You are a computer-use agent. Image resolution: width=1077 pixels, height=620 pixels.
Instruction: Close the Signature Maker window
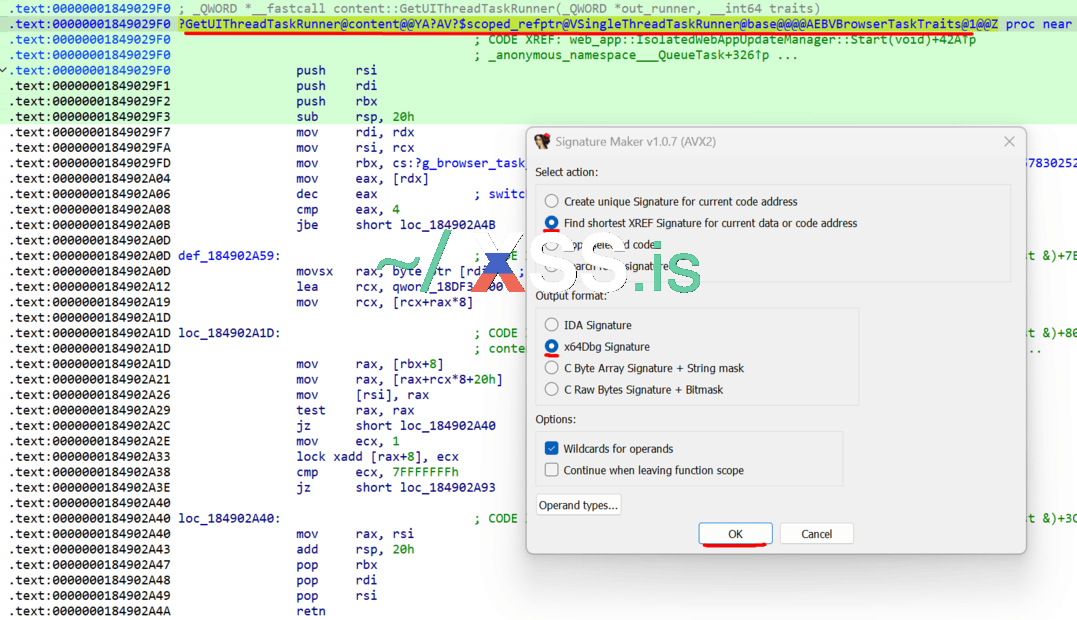(x=1009, y=141)
